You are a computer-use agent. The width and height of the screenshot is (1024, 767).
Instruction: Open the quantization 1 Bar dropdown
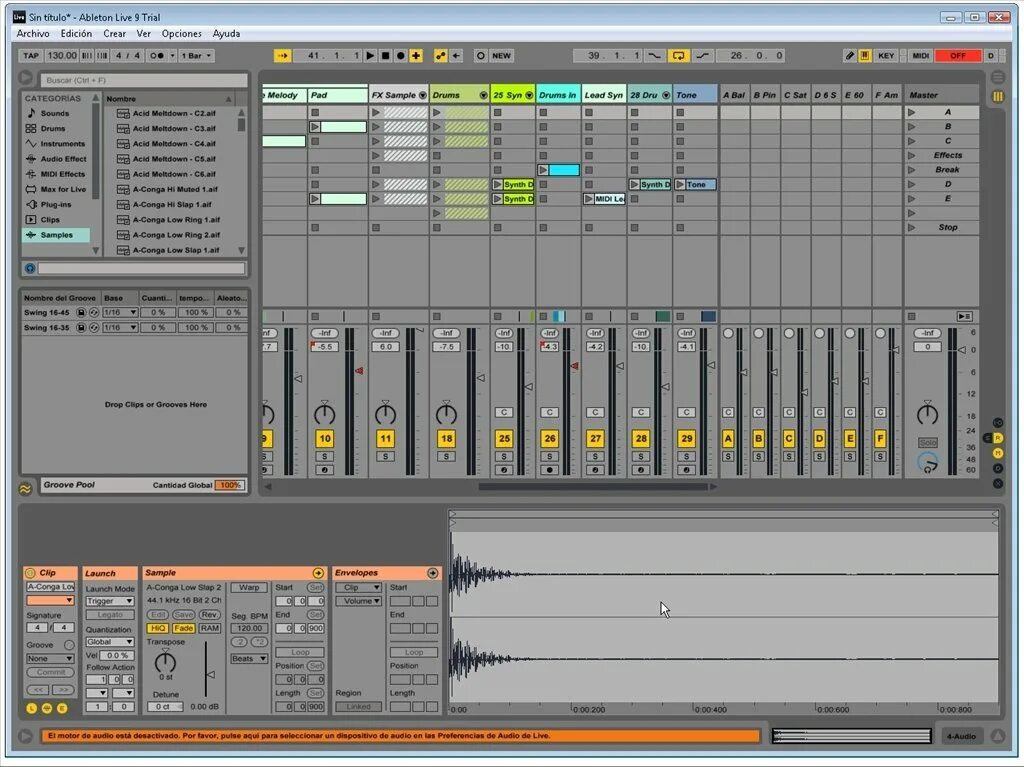(196, 56)
